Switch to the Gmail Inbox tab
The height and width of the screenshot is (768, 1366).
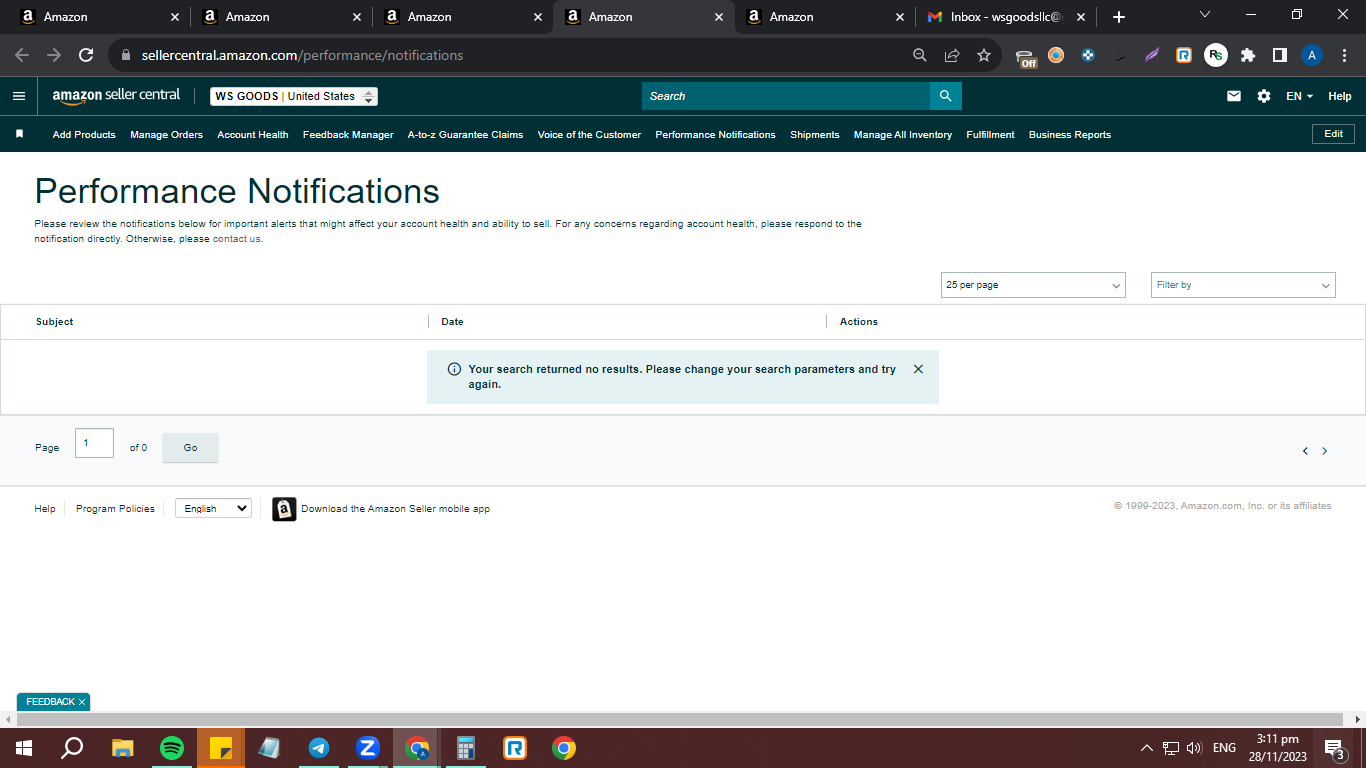click(1005, 17)
